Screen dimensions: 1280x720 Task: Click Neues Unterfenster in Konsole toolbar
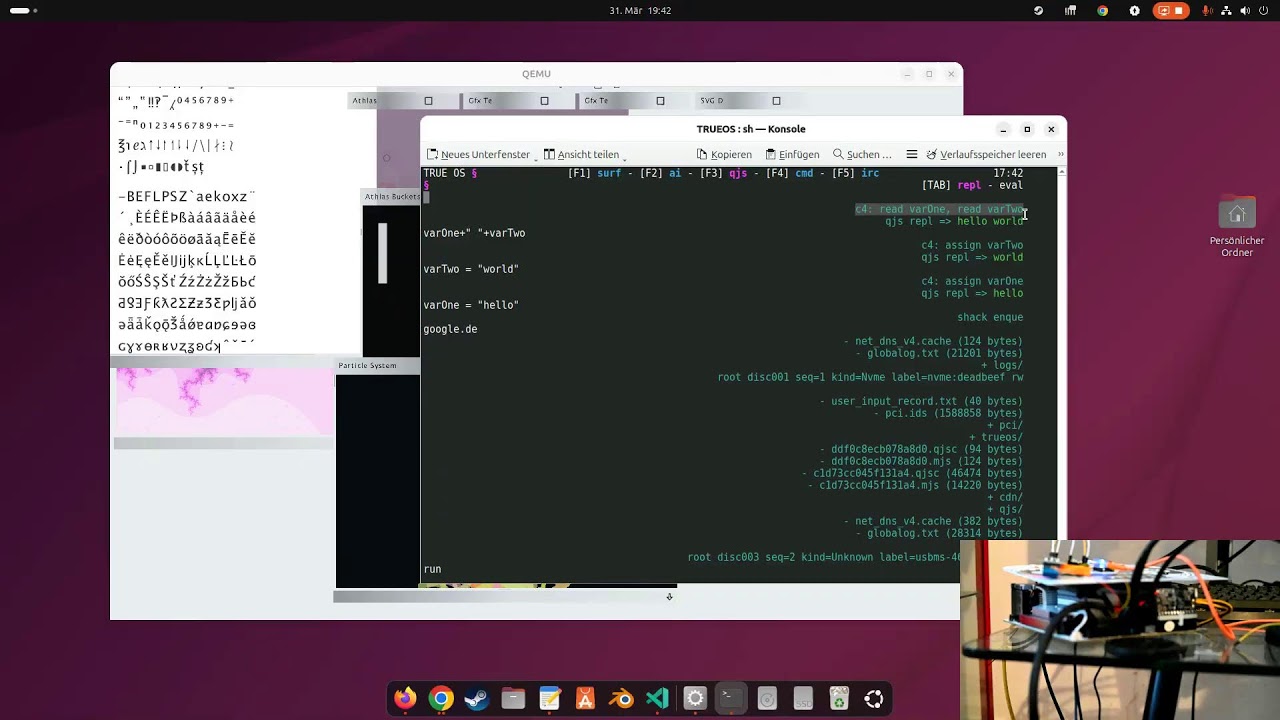click(478, 155)
